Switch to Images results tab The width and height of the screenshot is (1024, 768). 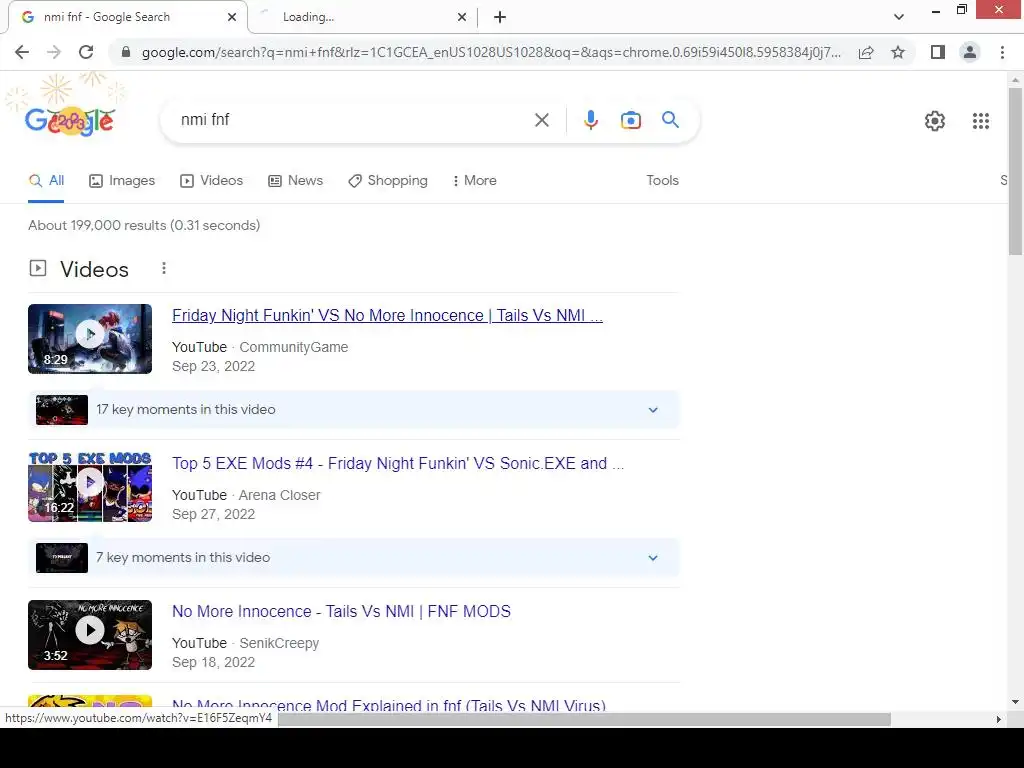tap(122, 181)
